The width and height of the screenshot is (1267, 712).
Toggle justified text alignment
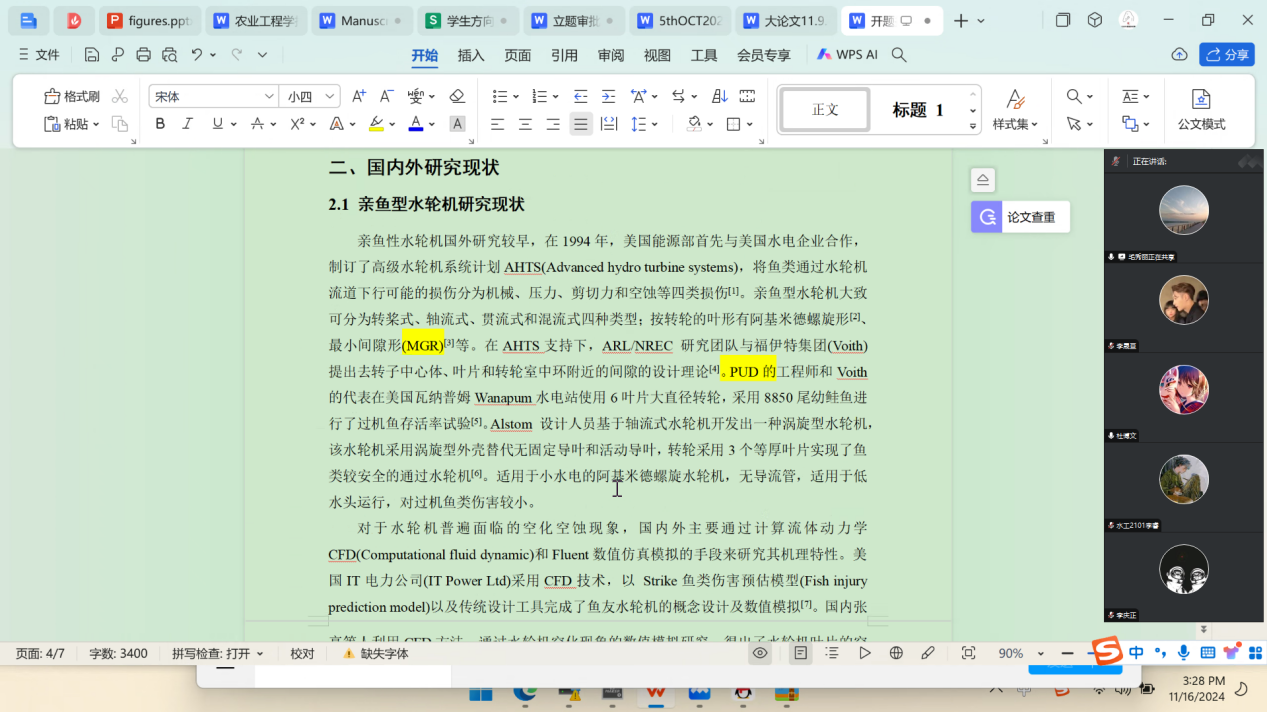point(580,124)
